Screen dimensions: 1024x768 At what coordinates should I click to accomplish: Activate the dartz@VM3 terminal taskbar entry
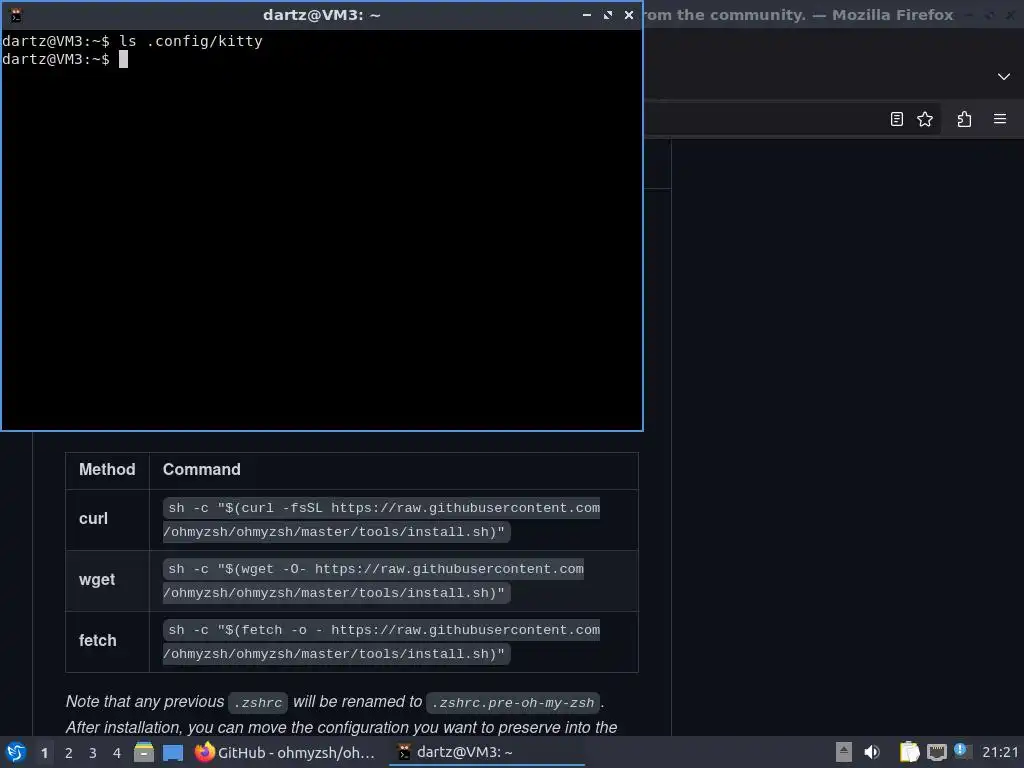(487, 752)
